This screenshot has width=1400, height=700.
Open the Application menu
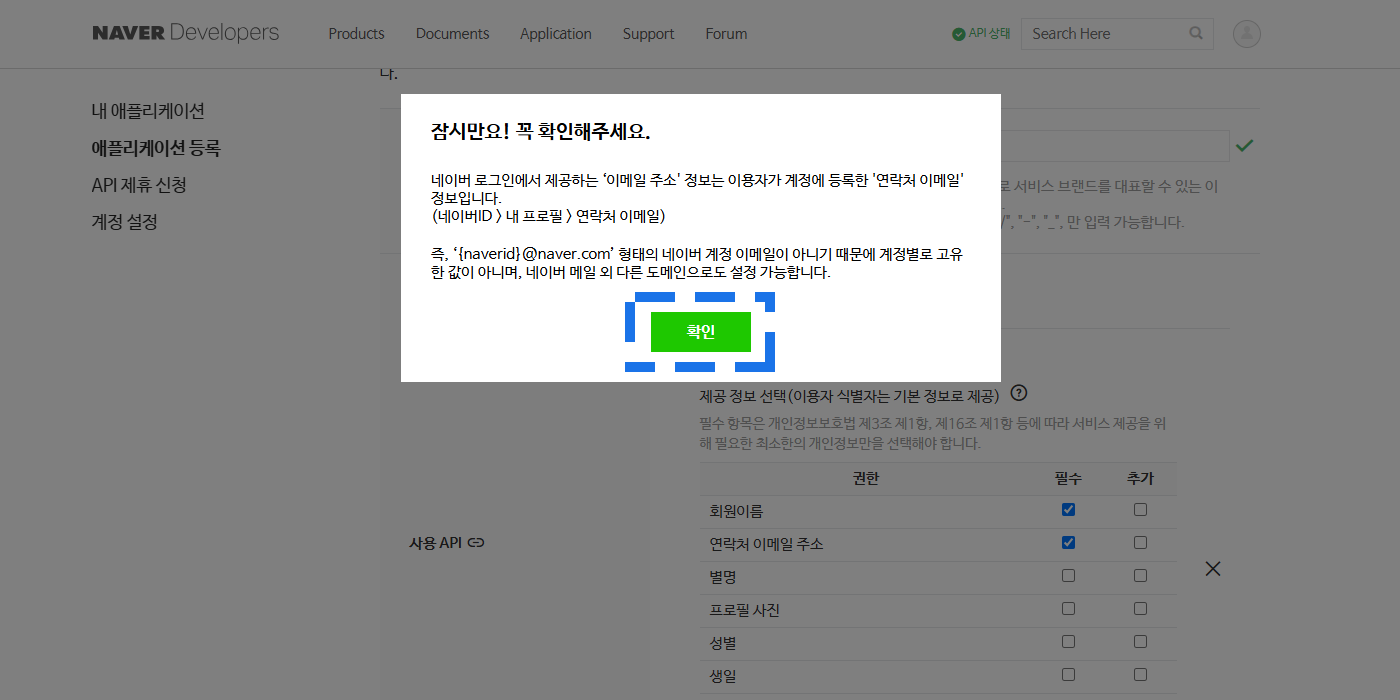tap(556, 33)
